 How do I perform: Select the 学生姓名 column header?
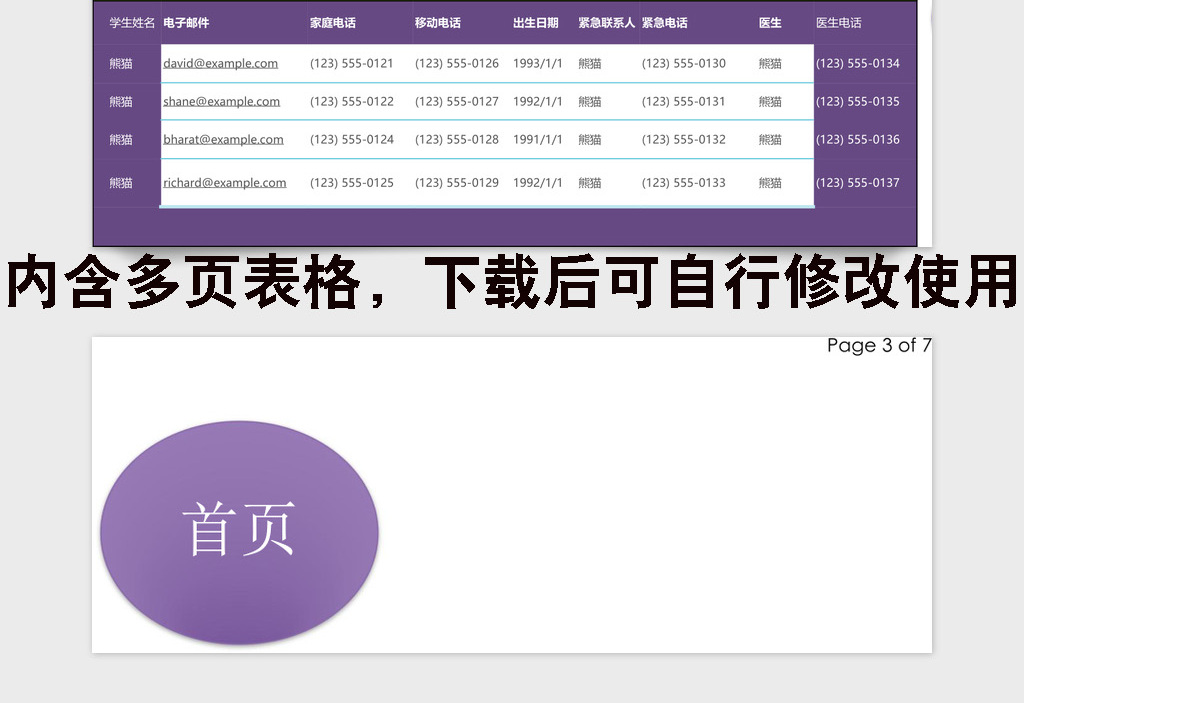132,23
